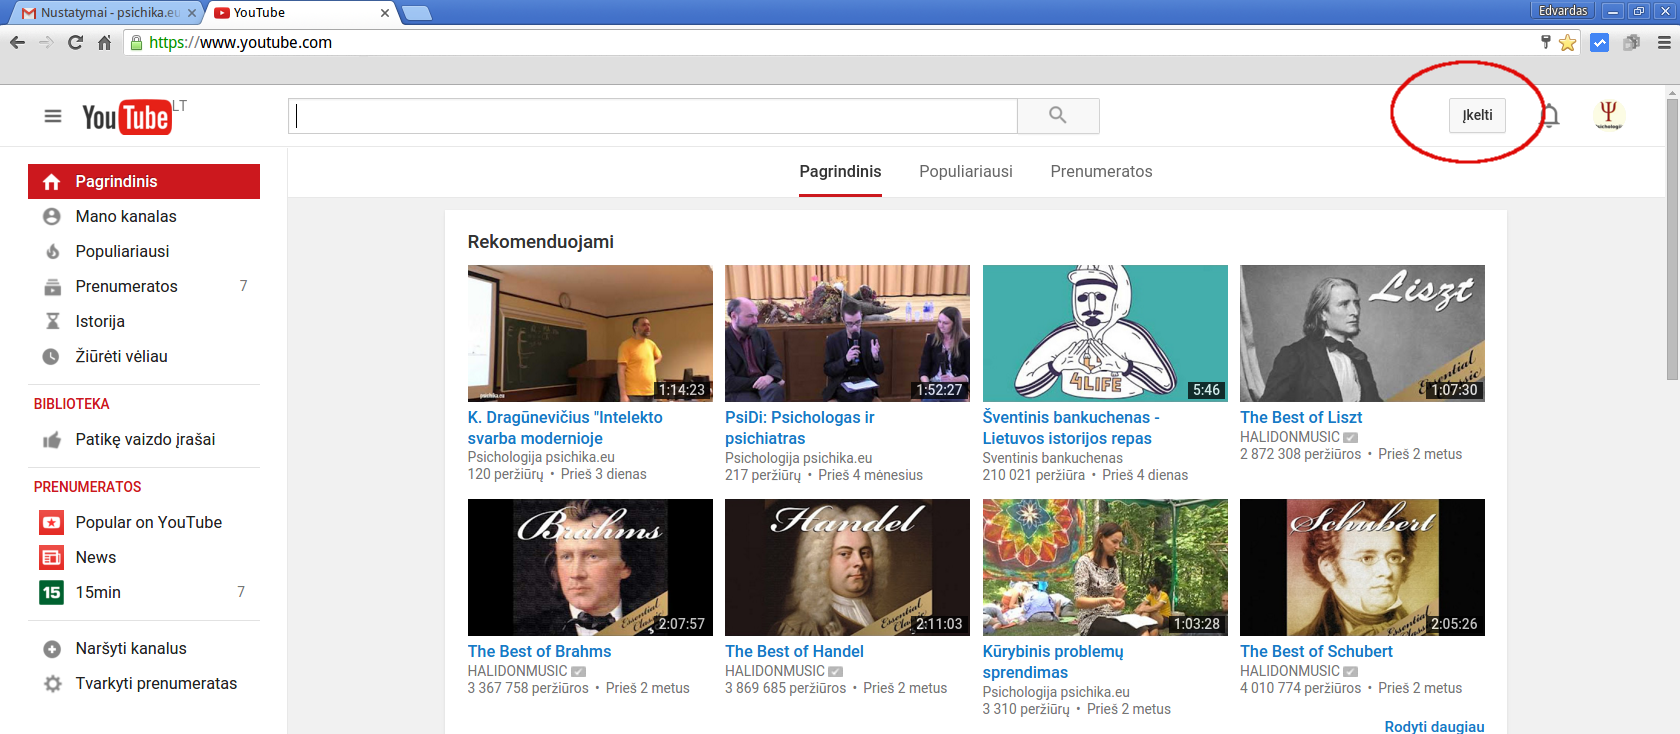
Task: Open The Best of Liszt video title
Action: pos(1301,417)
